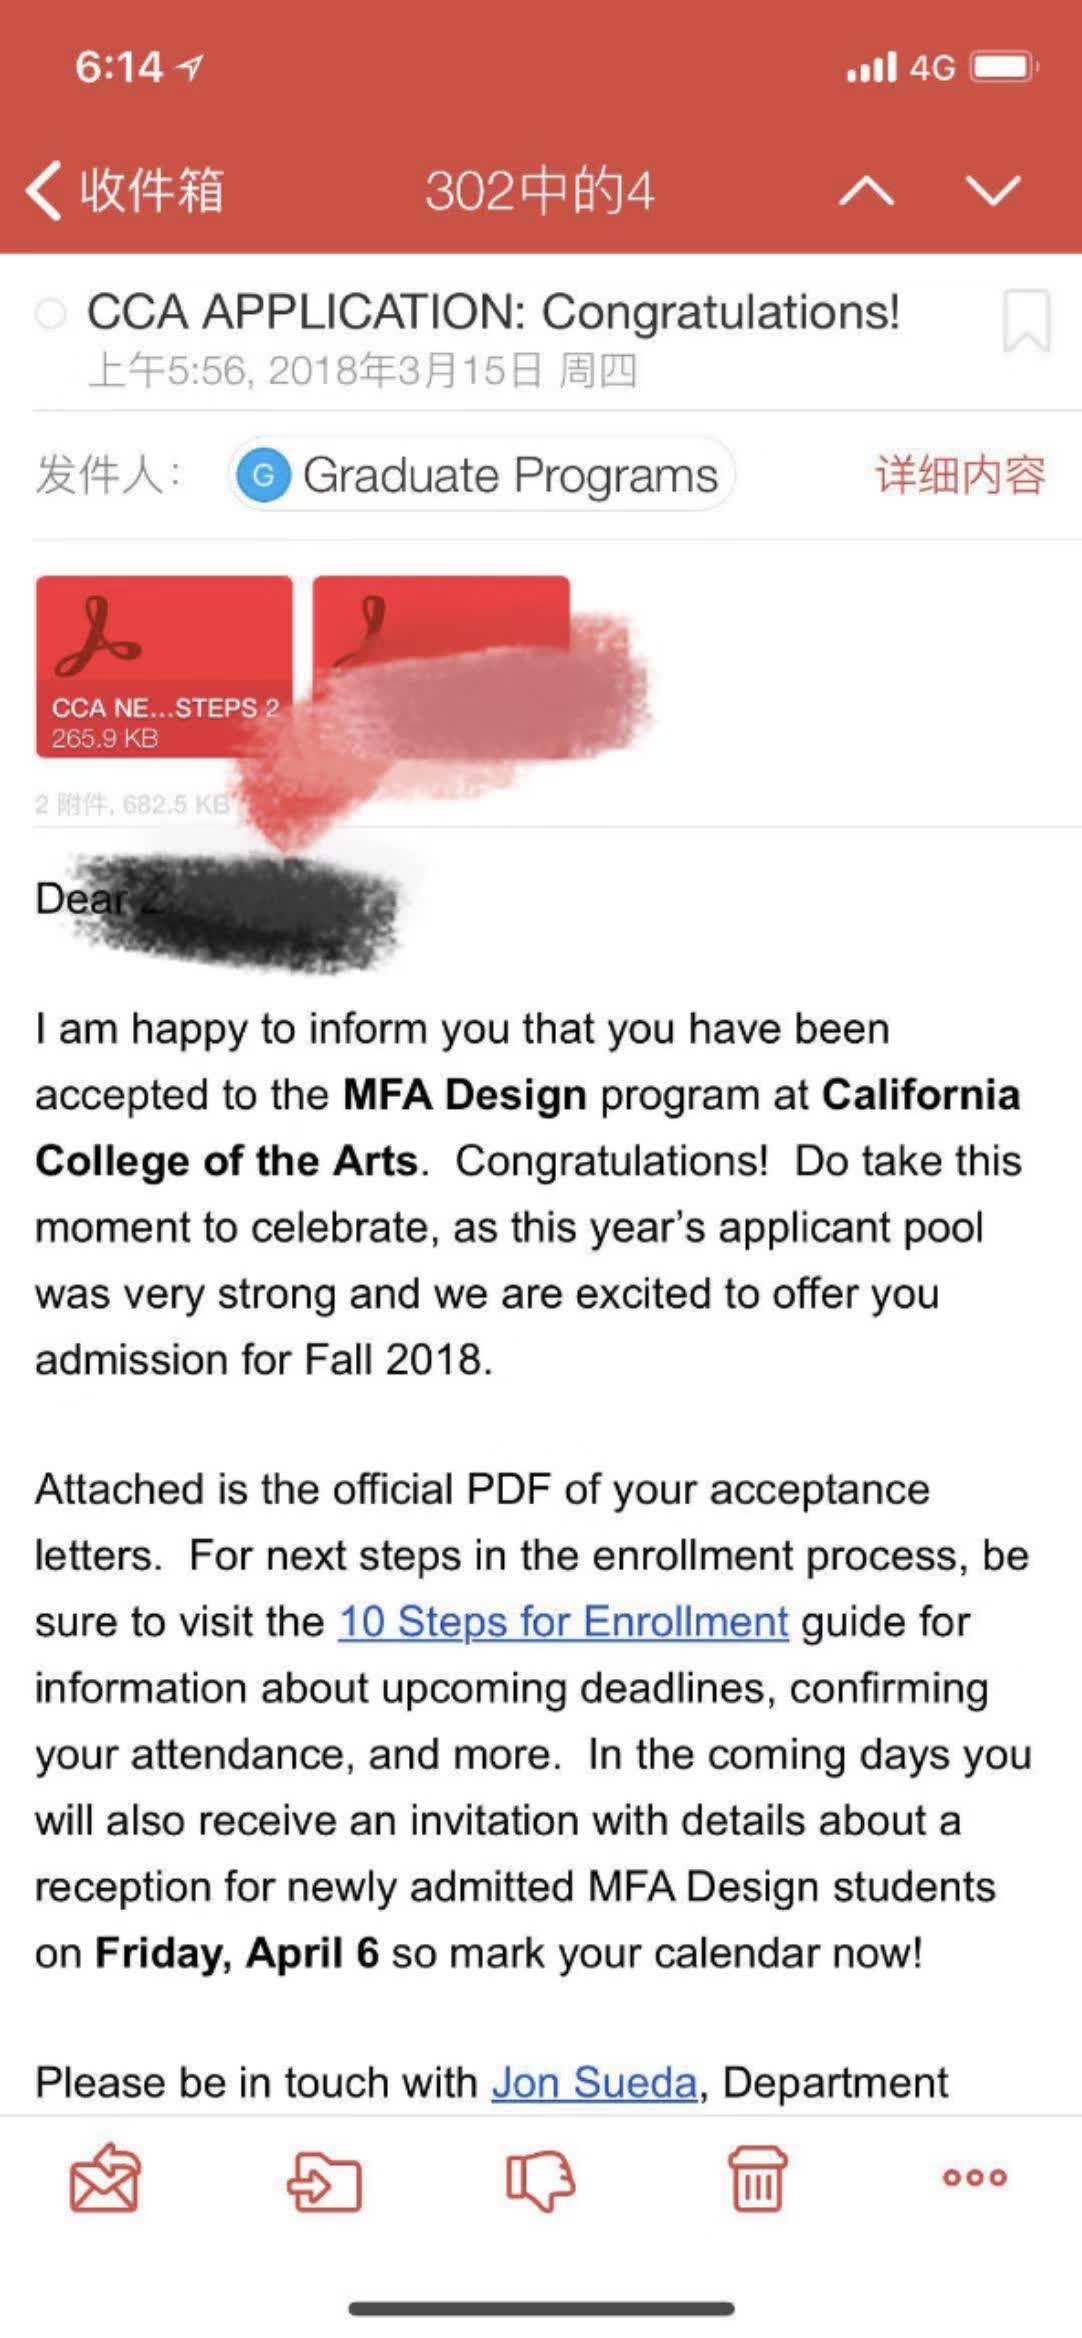The width and height of the screenshot is (1082, 2338).
Task: Tap the blue G sender avatar
Action: [264, 475]
